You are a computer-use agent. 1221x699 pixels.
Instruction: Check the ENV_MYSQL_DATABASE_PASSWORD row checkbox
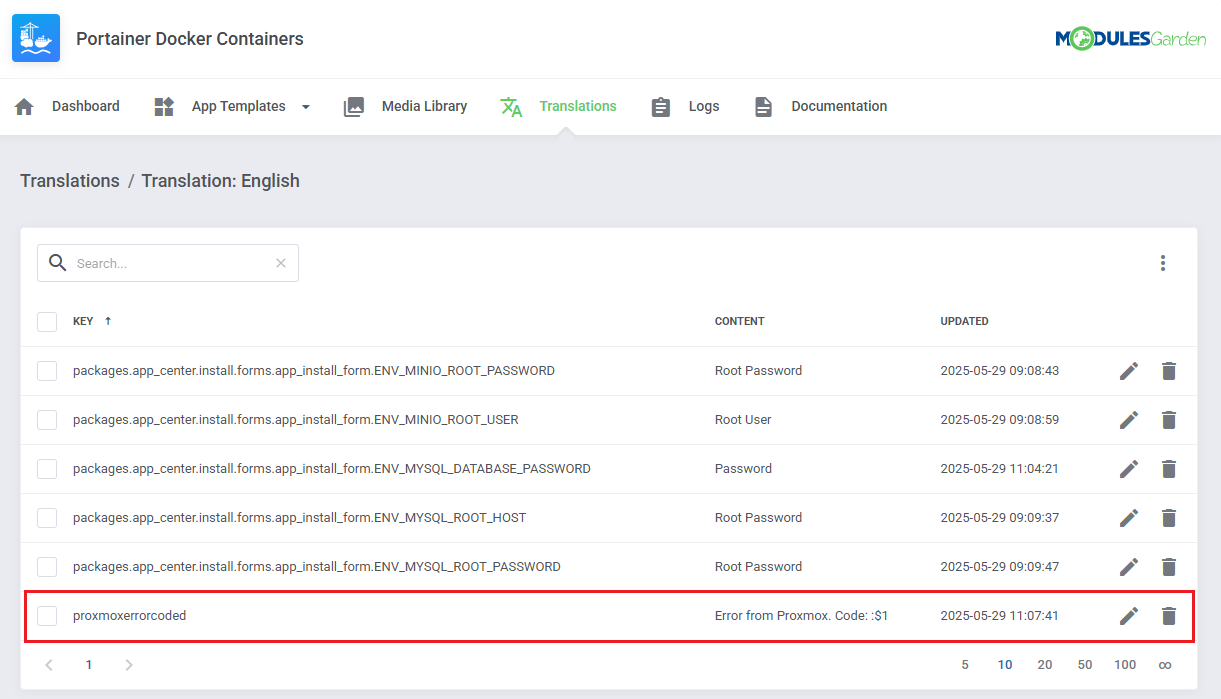(47, 469)
